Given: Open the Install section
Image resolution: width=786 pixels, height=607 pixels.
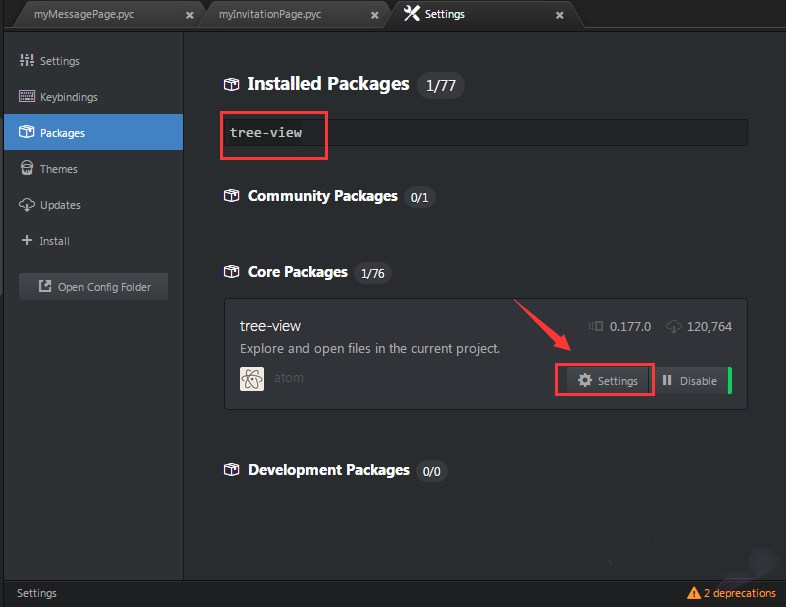Looking at the screenshot, I should pos(54,241).
